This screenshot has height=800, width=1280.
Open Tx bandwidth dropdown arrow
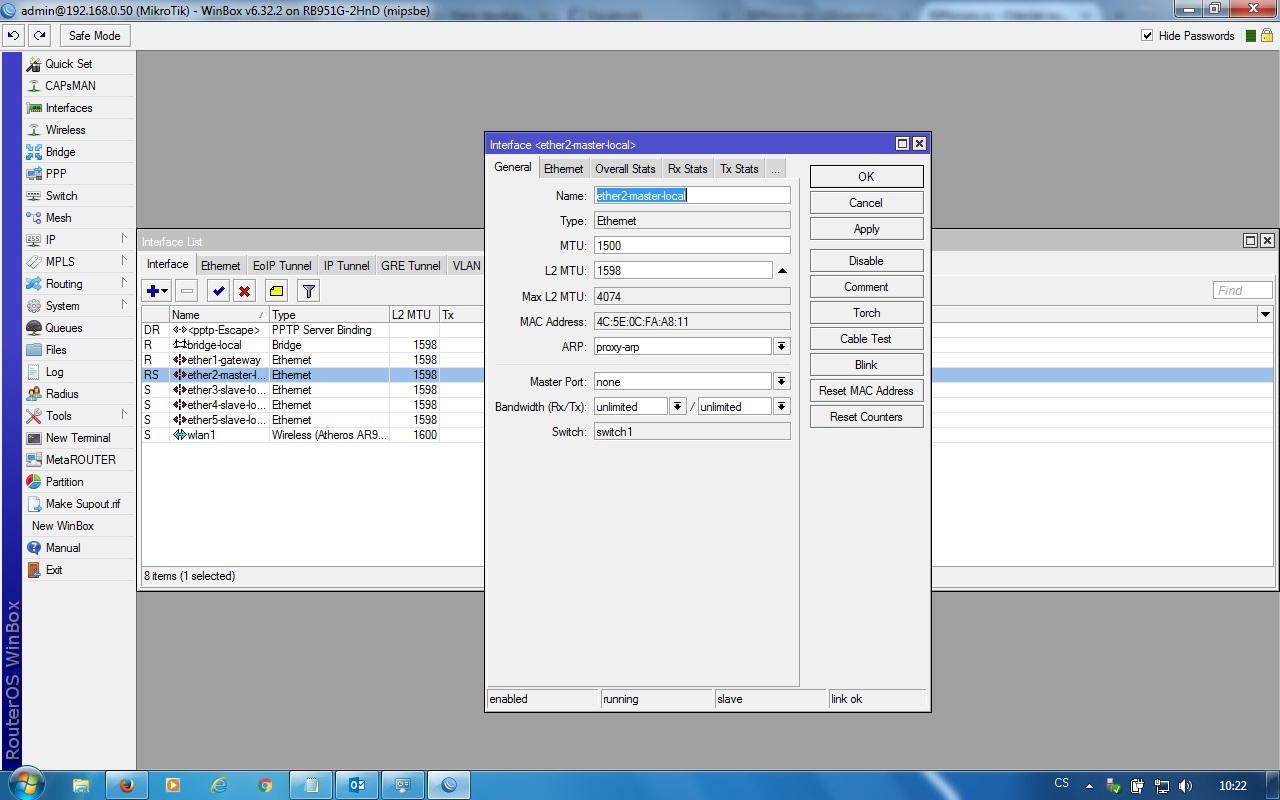tap(782, 407)
